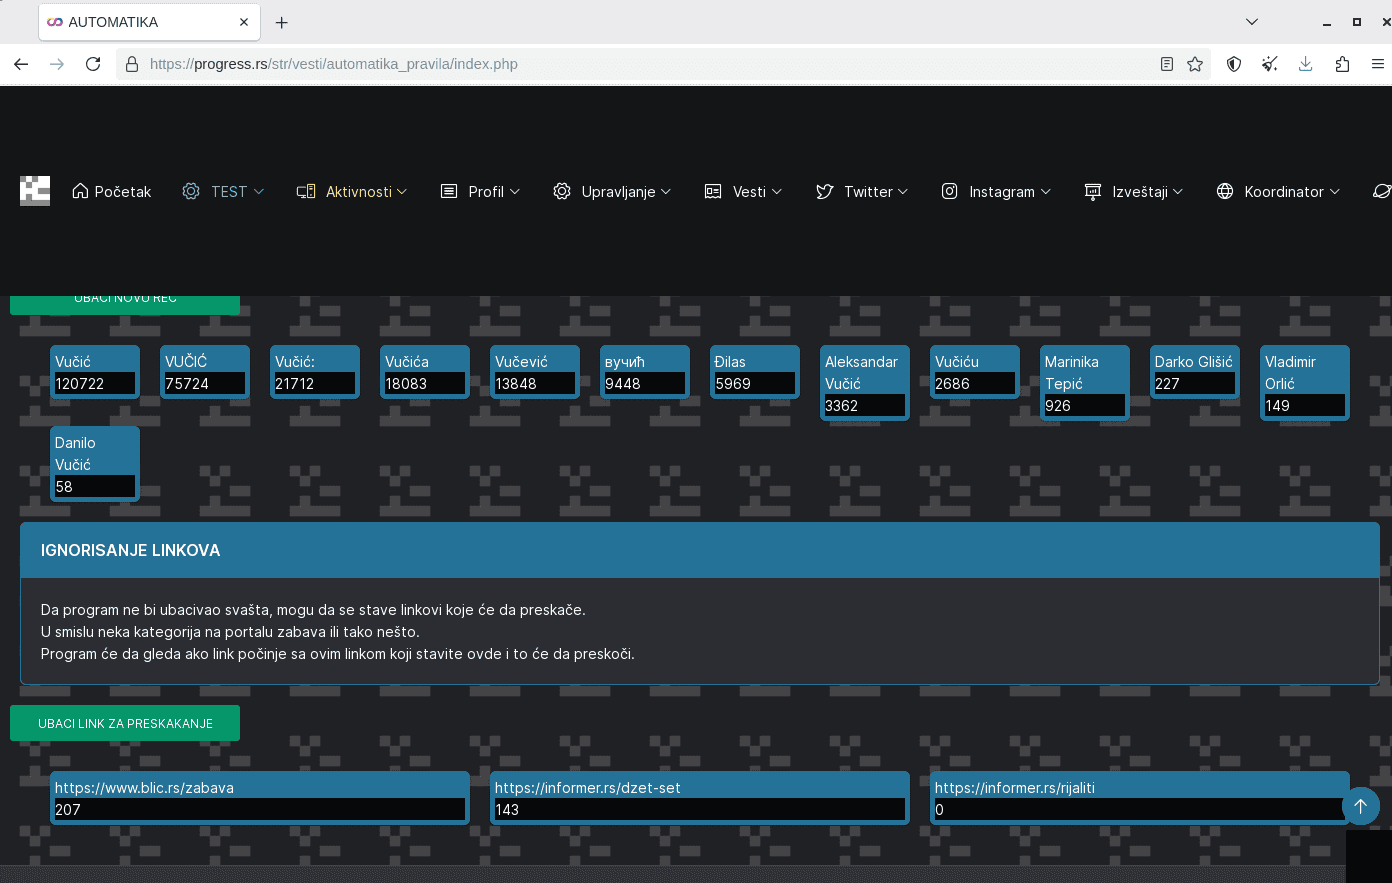Bookmark this page with the star icon
The image size is (1392, 883).
[1195, 64]
